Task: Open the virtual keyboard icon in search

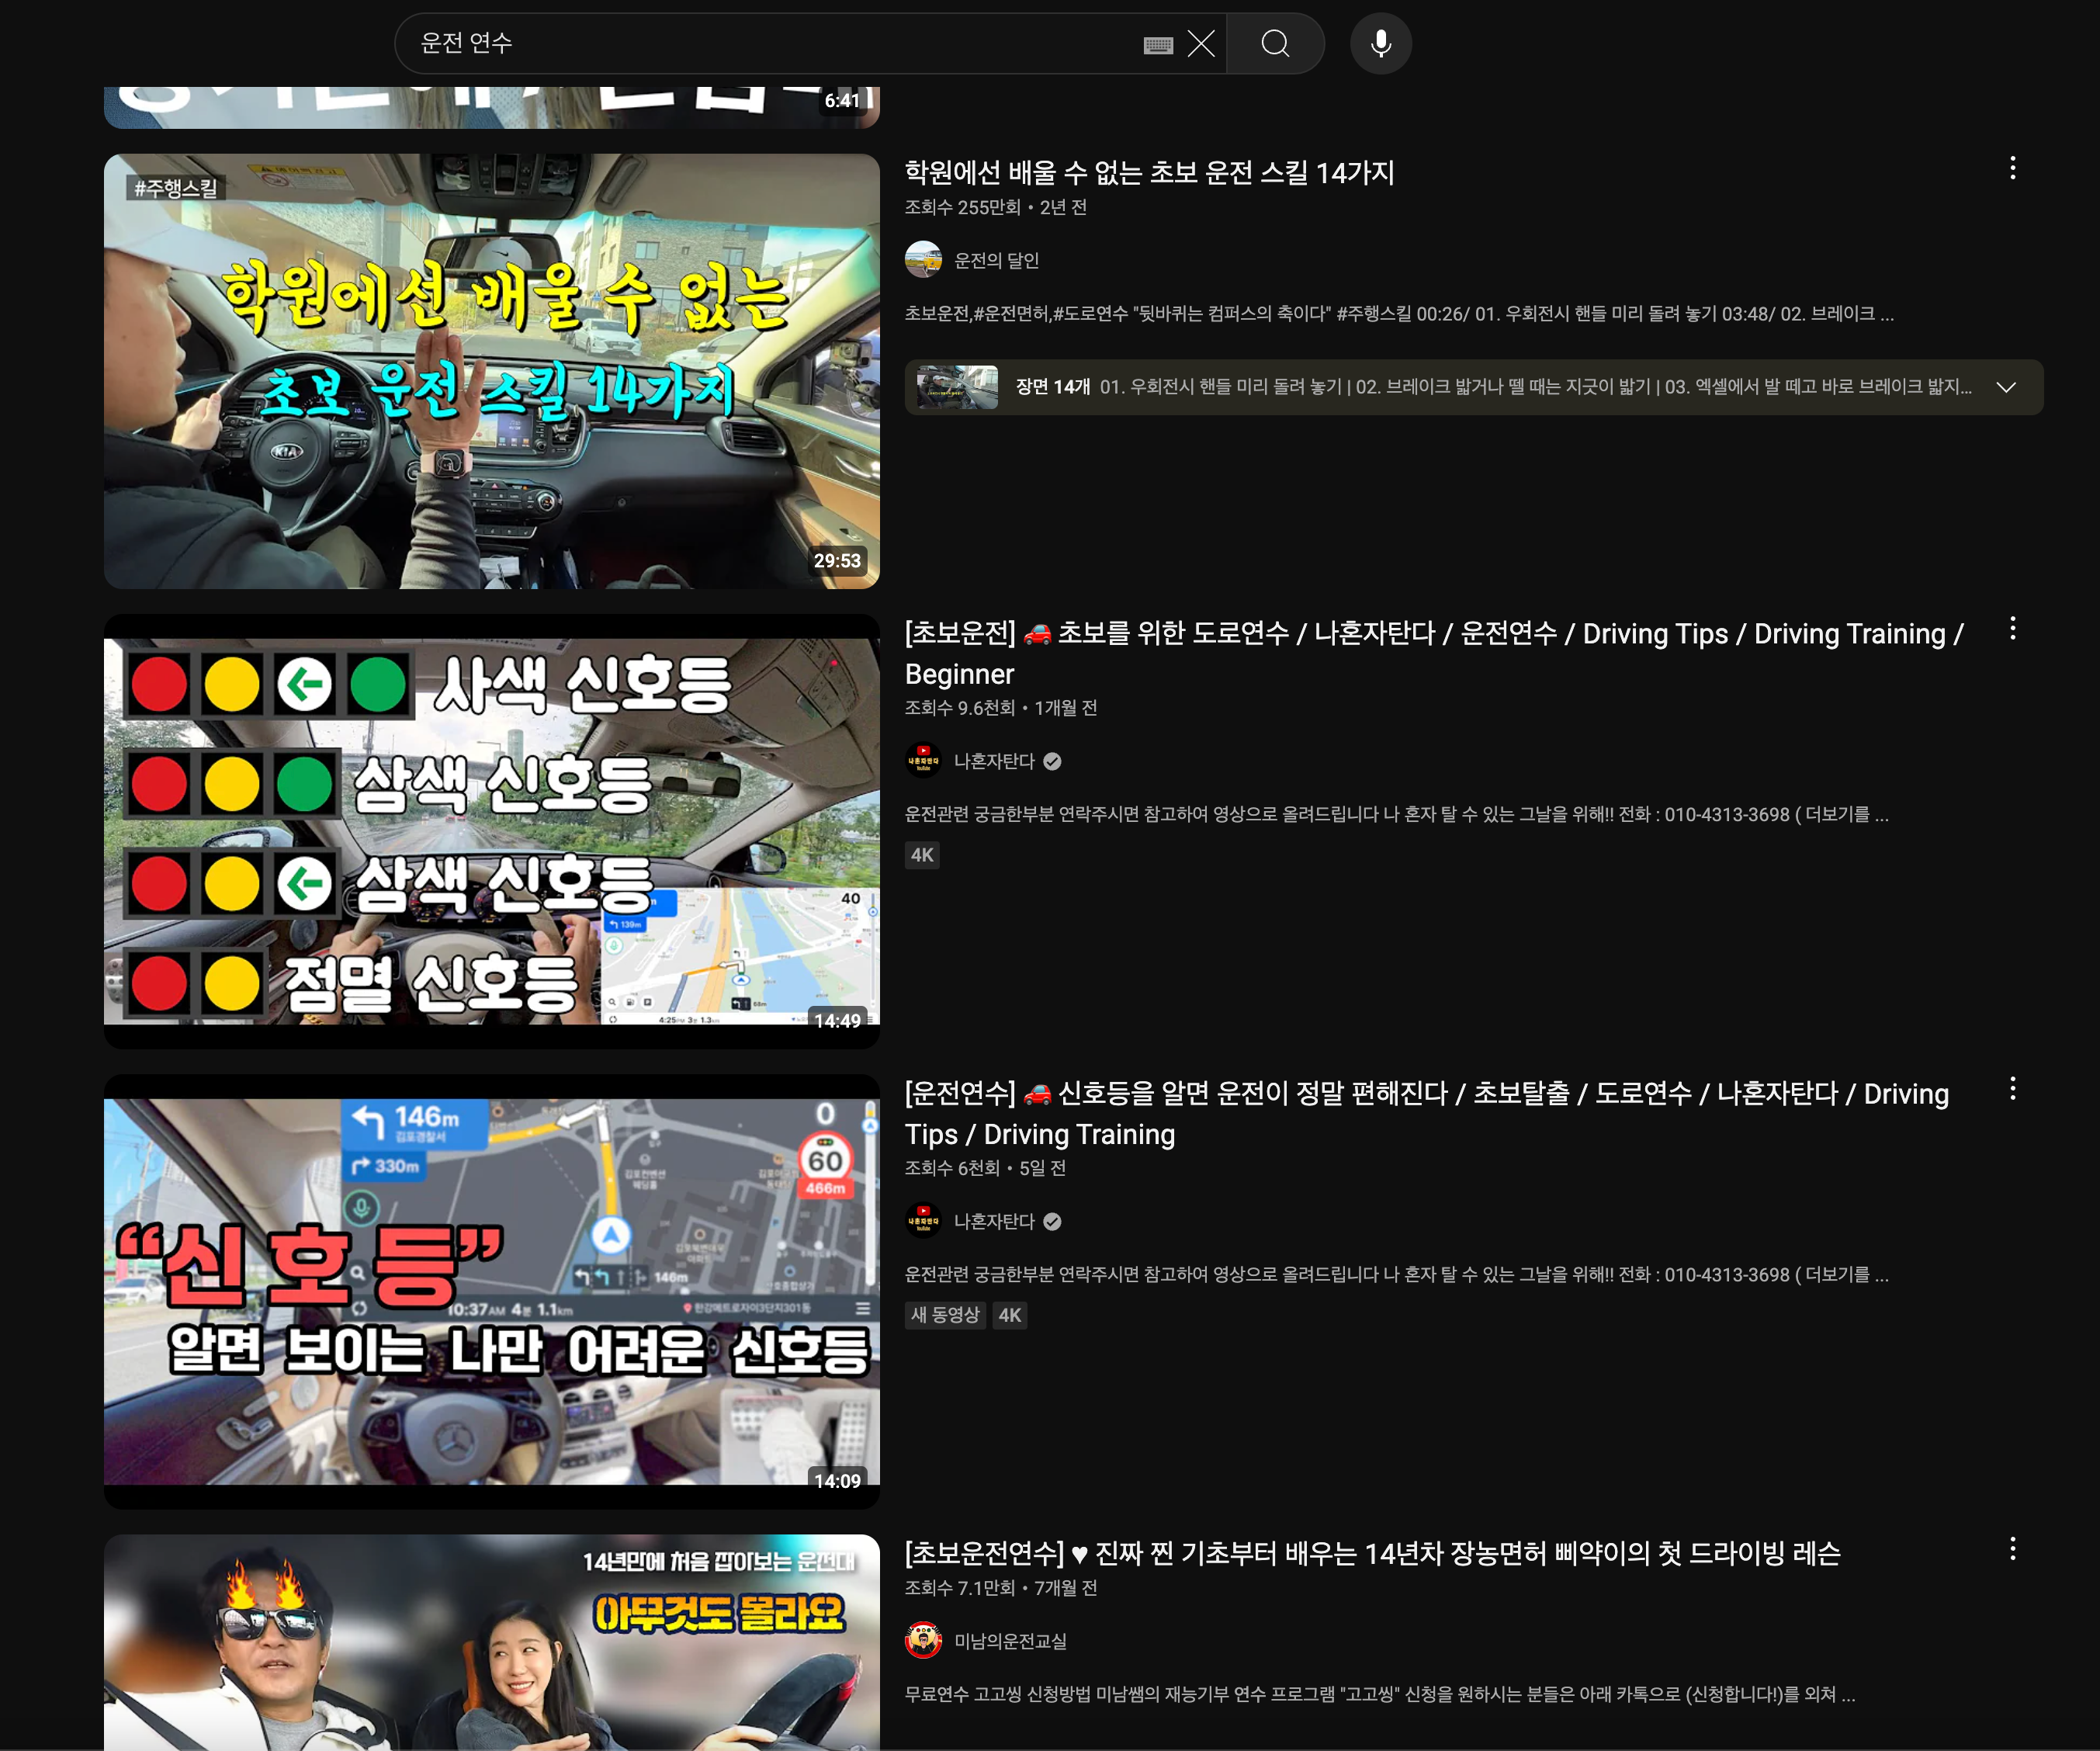Action: (x=1158, y=44)
